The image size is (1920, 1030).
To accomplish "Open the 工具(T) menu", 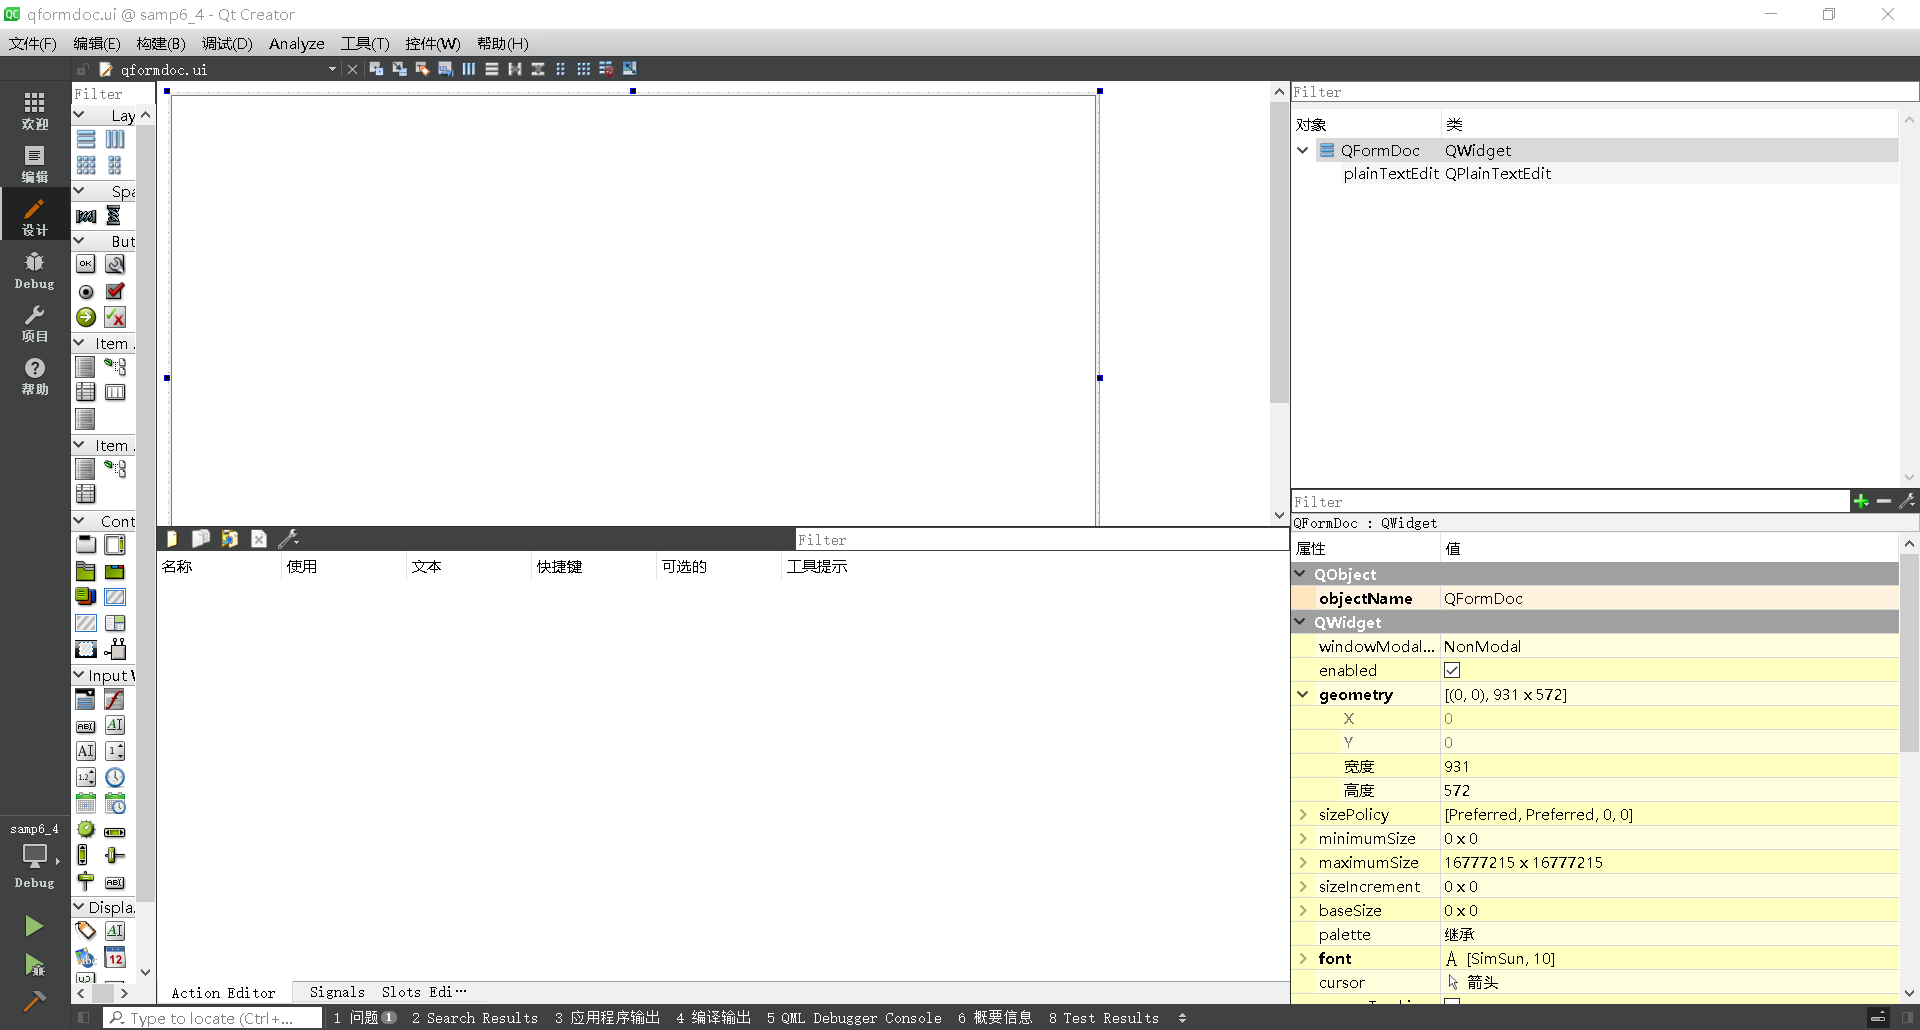I will pos(364,43).
